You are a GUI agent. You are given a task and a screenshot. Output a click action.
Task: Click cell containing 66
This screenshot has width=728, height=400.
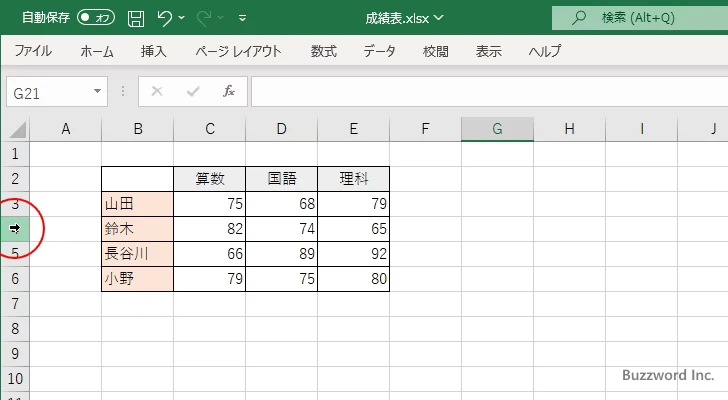[x=209, y=254]
